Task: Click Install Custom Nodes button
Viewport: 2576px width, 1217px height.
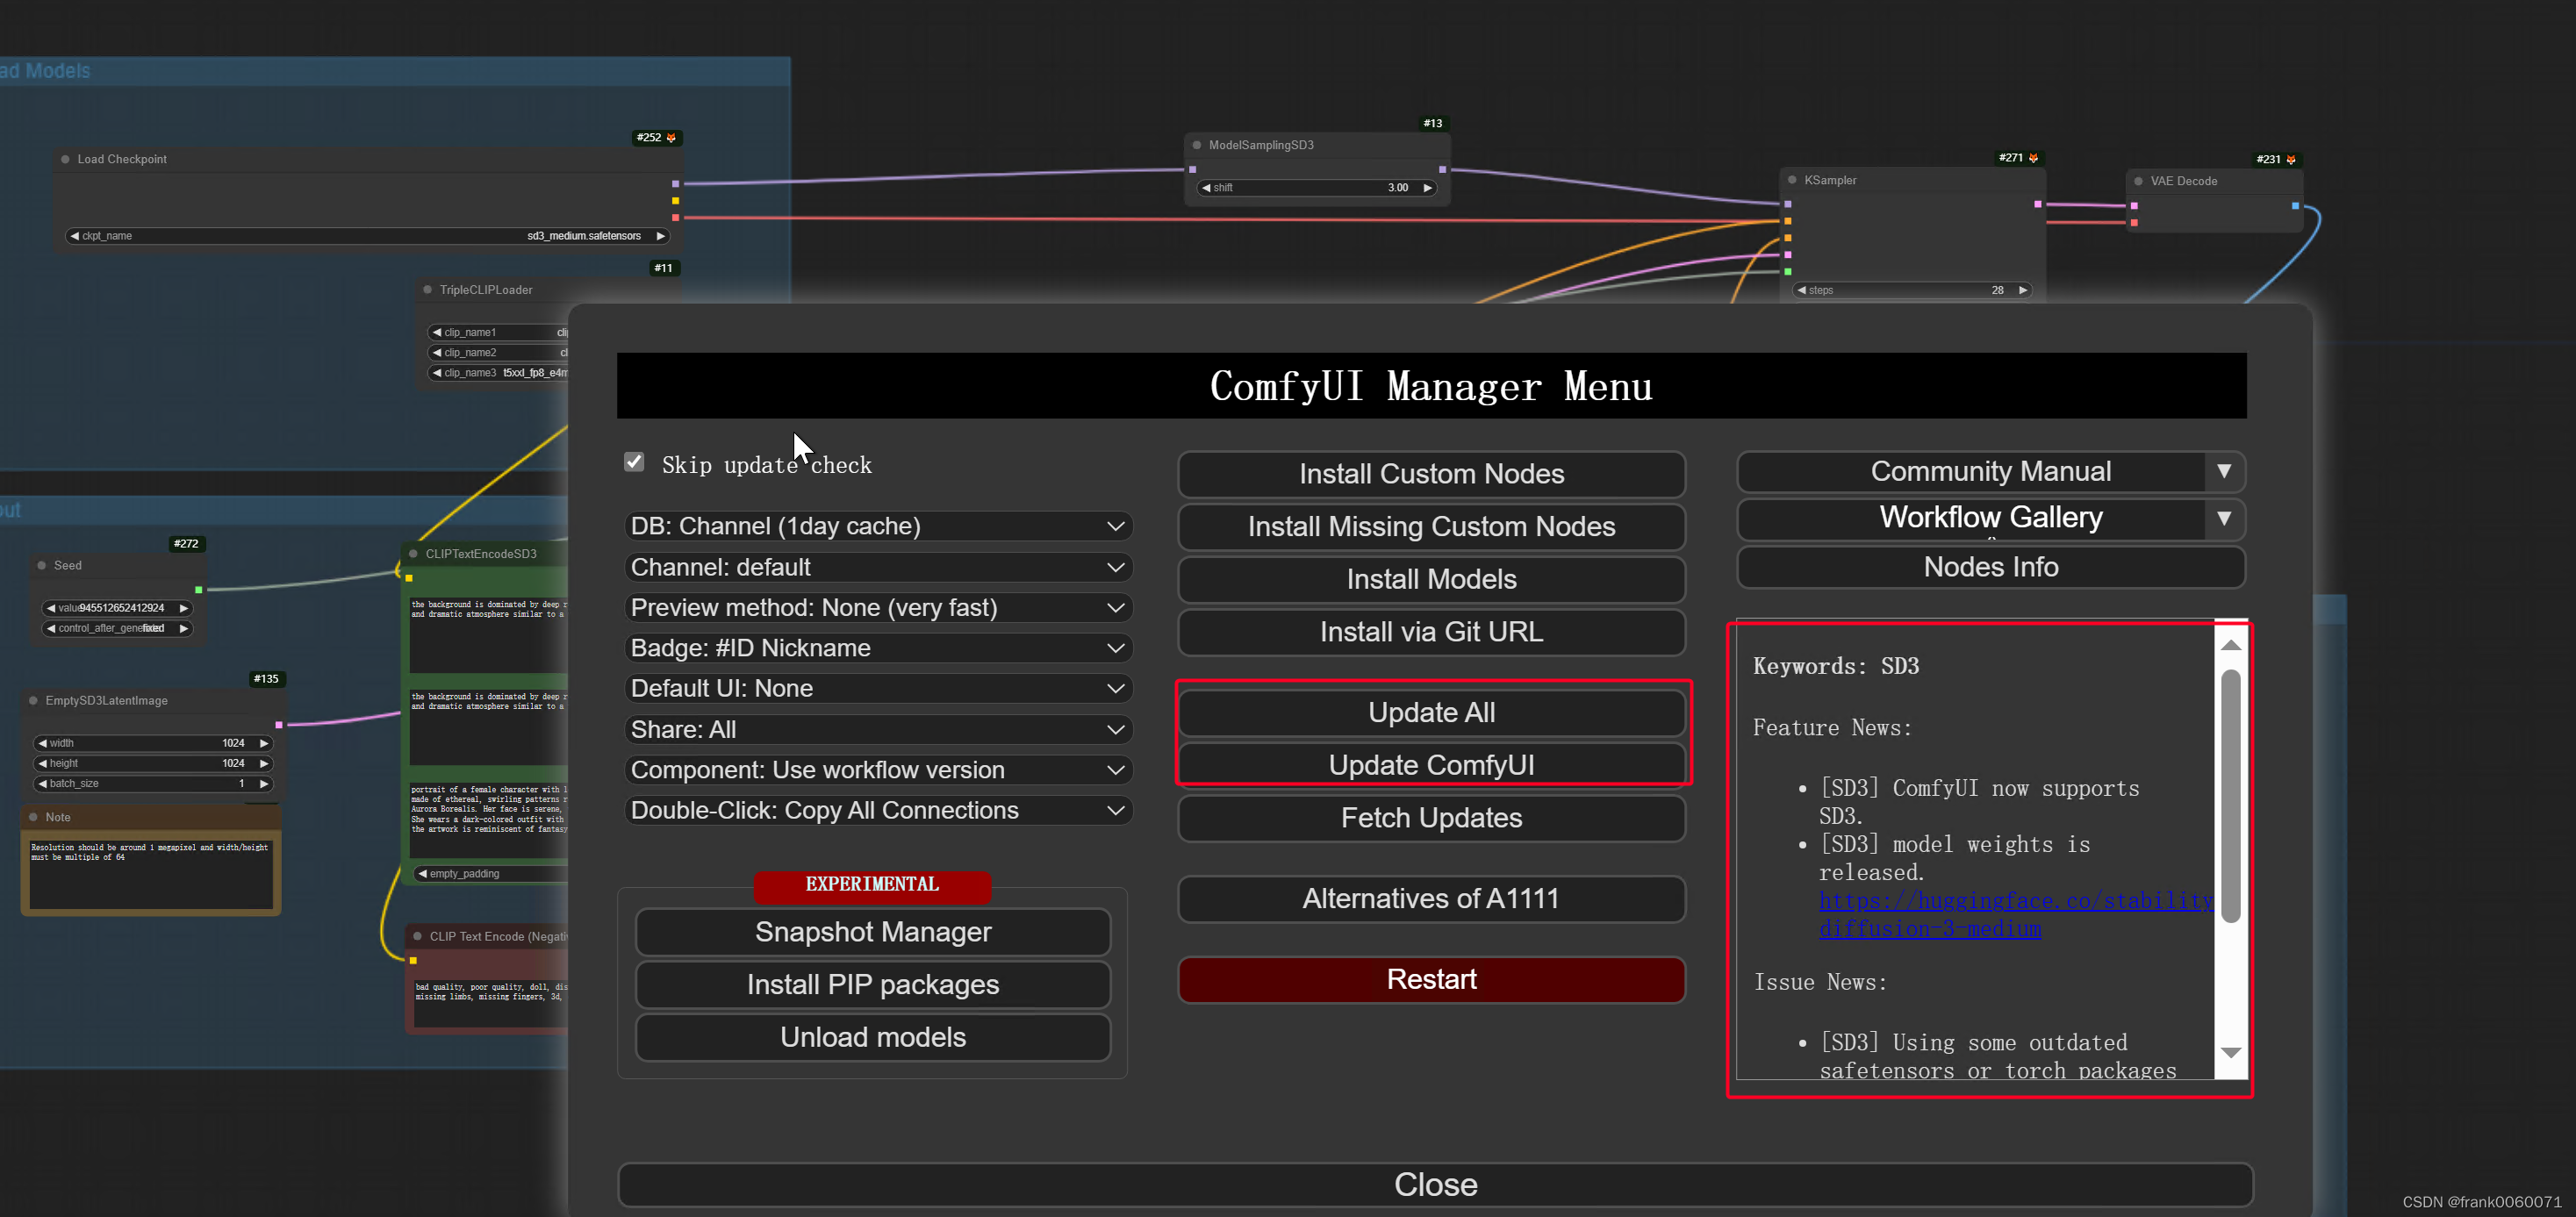Action: click(1430, 474)
